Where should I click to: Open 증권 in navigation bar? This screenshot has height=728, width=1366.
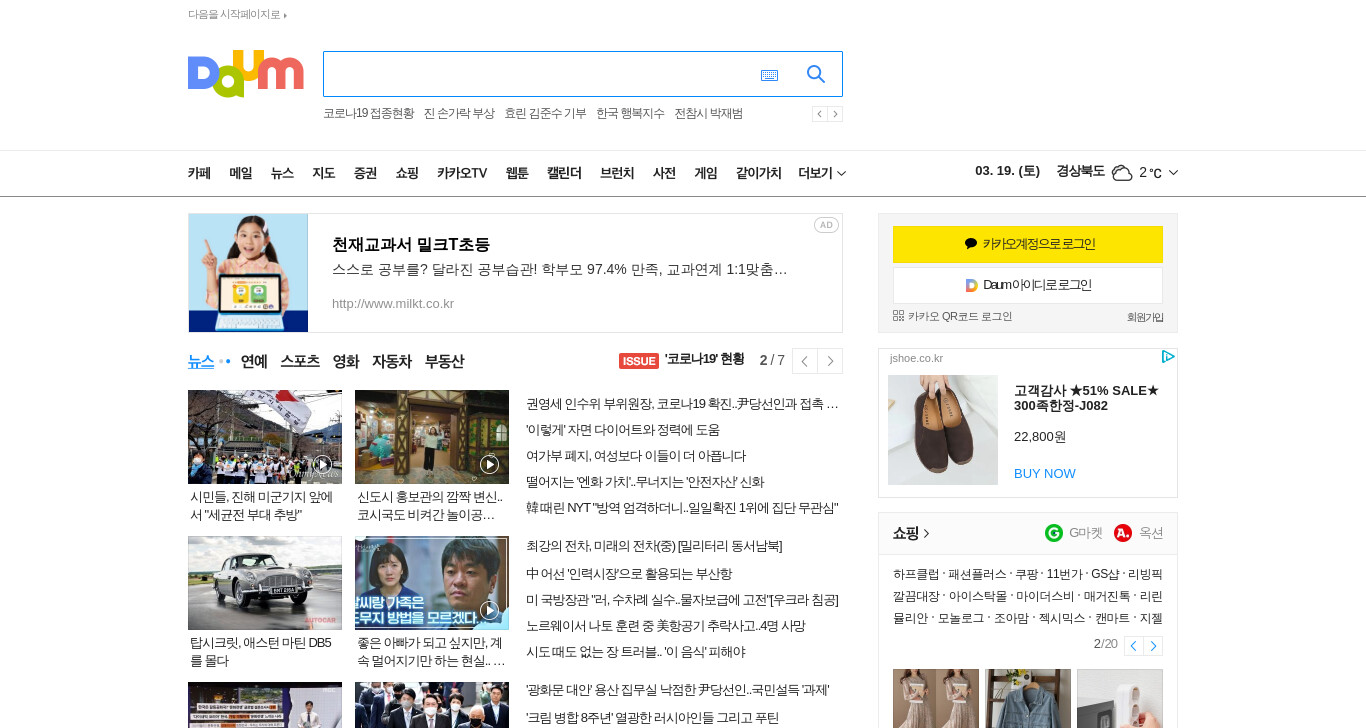pos(365,173)
